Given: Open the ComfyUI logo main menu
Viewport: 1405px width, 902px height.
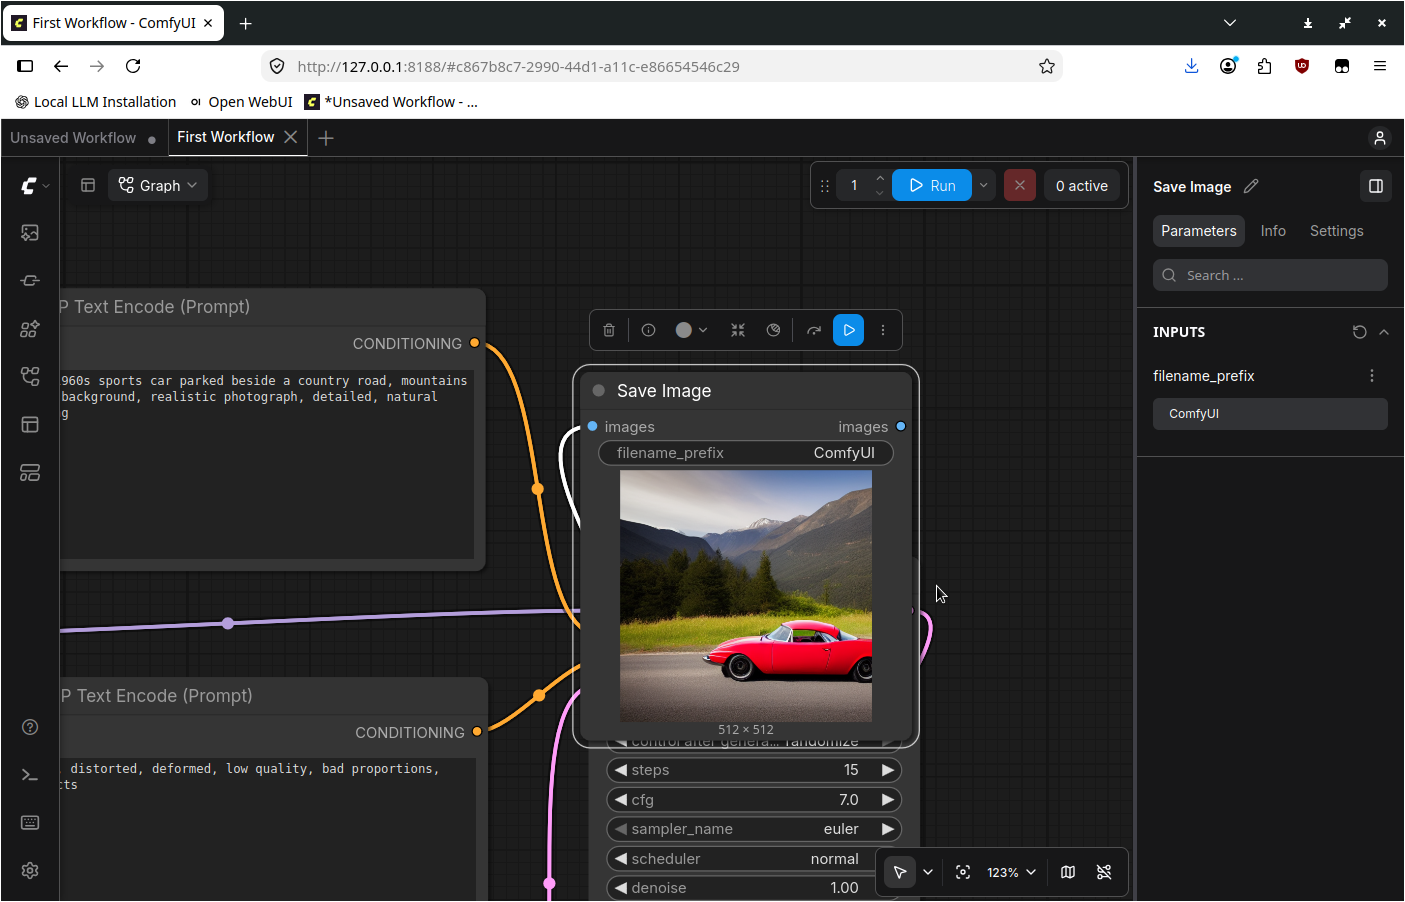Looking at the screenshot, I should 35,185.
